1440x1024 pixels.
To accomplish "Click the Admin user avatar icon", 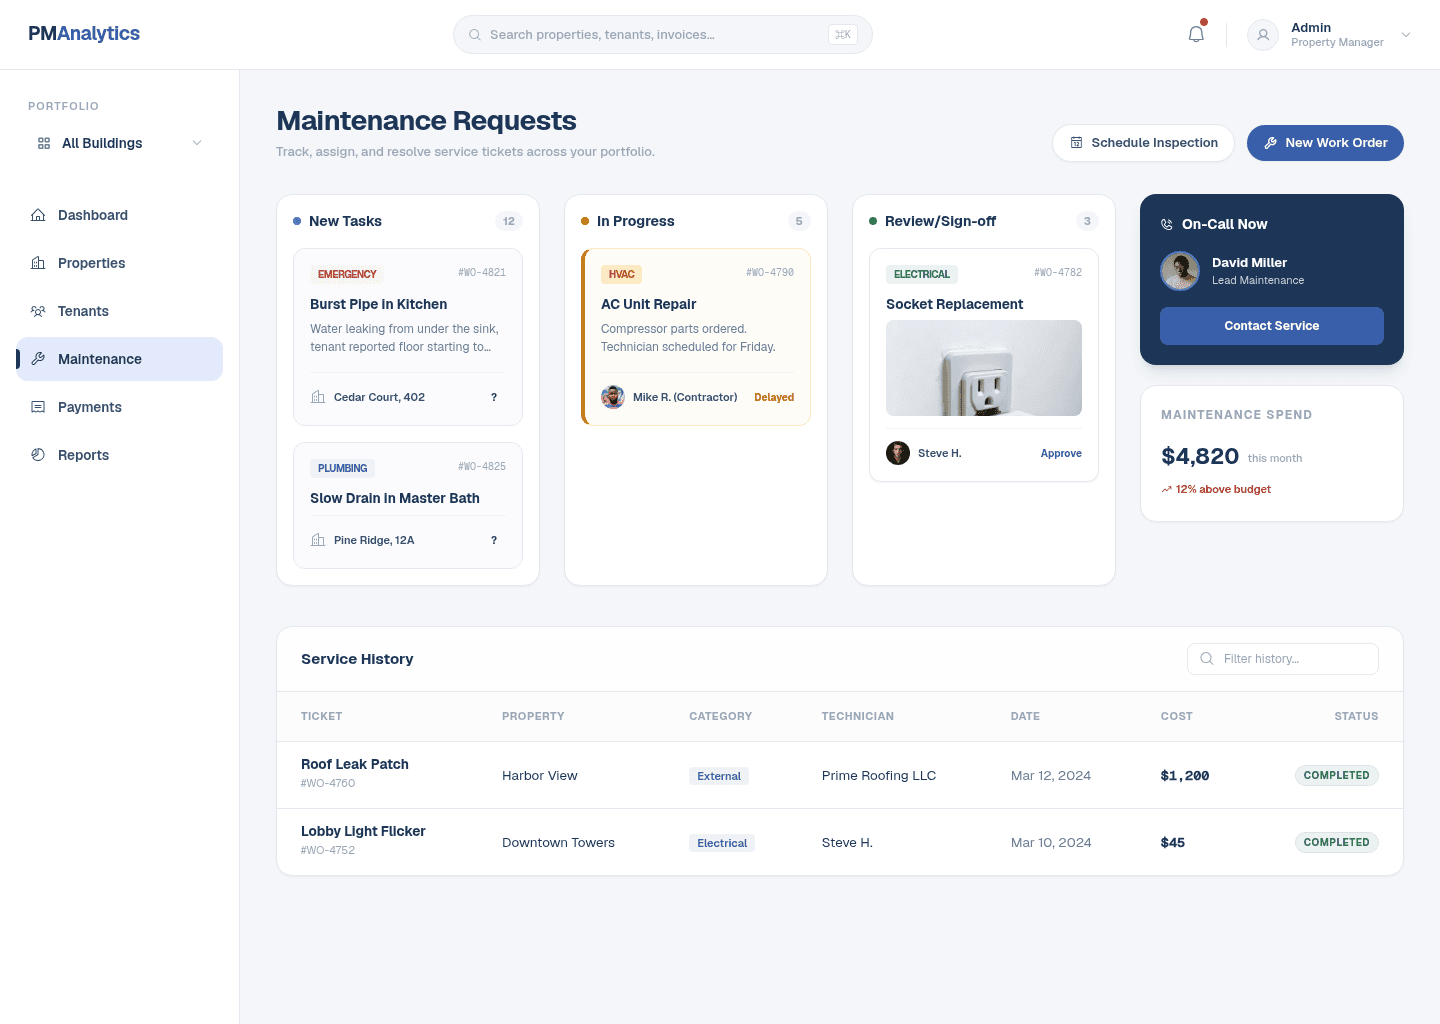I will coord(1263,35).
